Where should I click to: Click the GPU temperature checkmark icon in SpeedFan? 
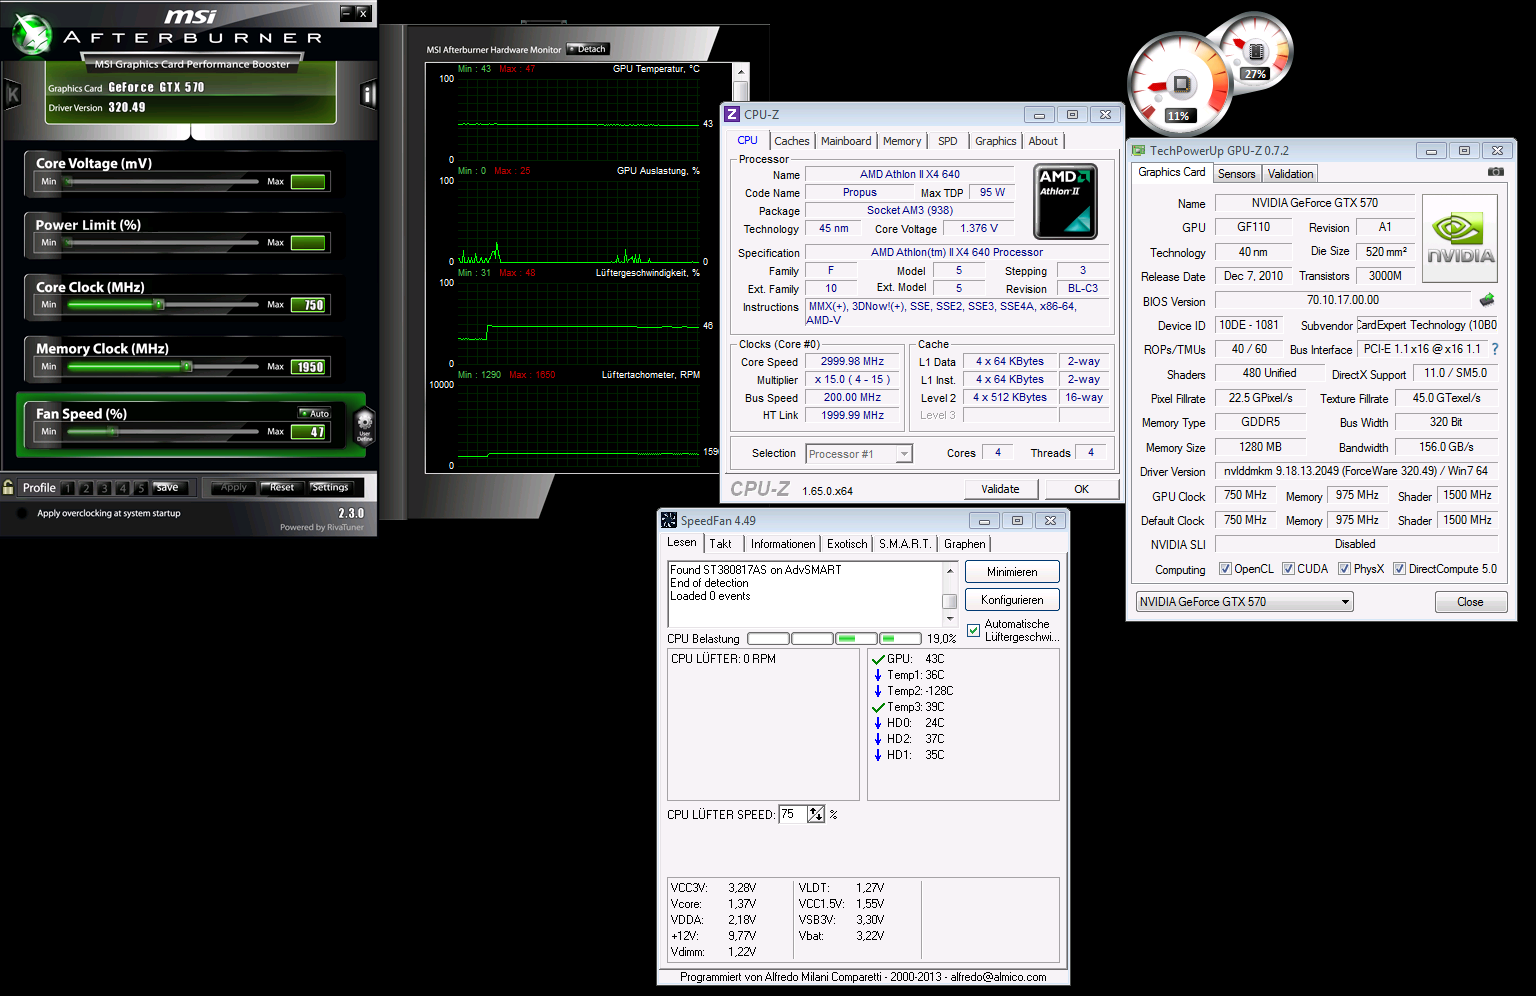click(878, 659)
